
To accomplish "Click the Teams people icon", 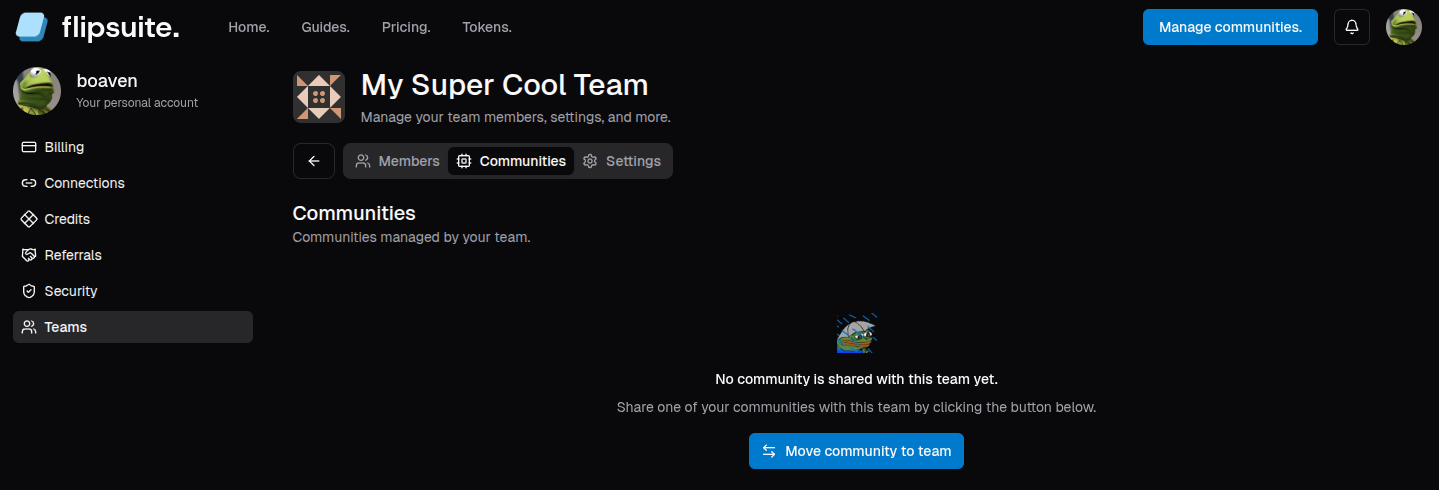I will 29,327.
